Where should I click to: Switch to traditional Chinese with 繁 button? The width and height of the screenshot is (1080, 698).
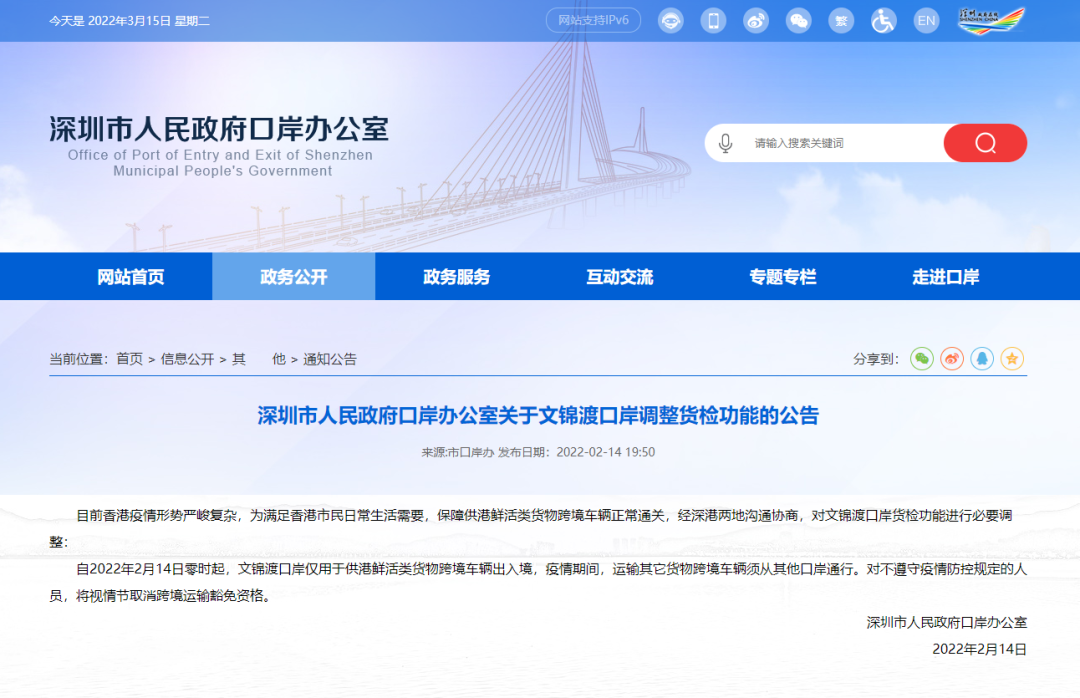coord(841,20)
